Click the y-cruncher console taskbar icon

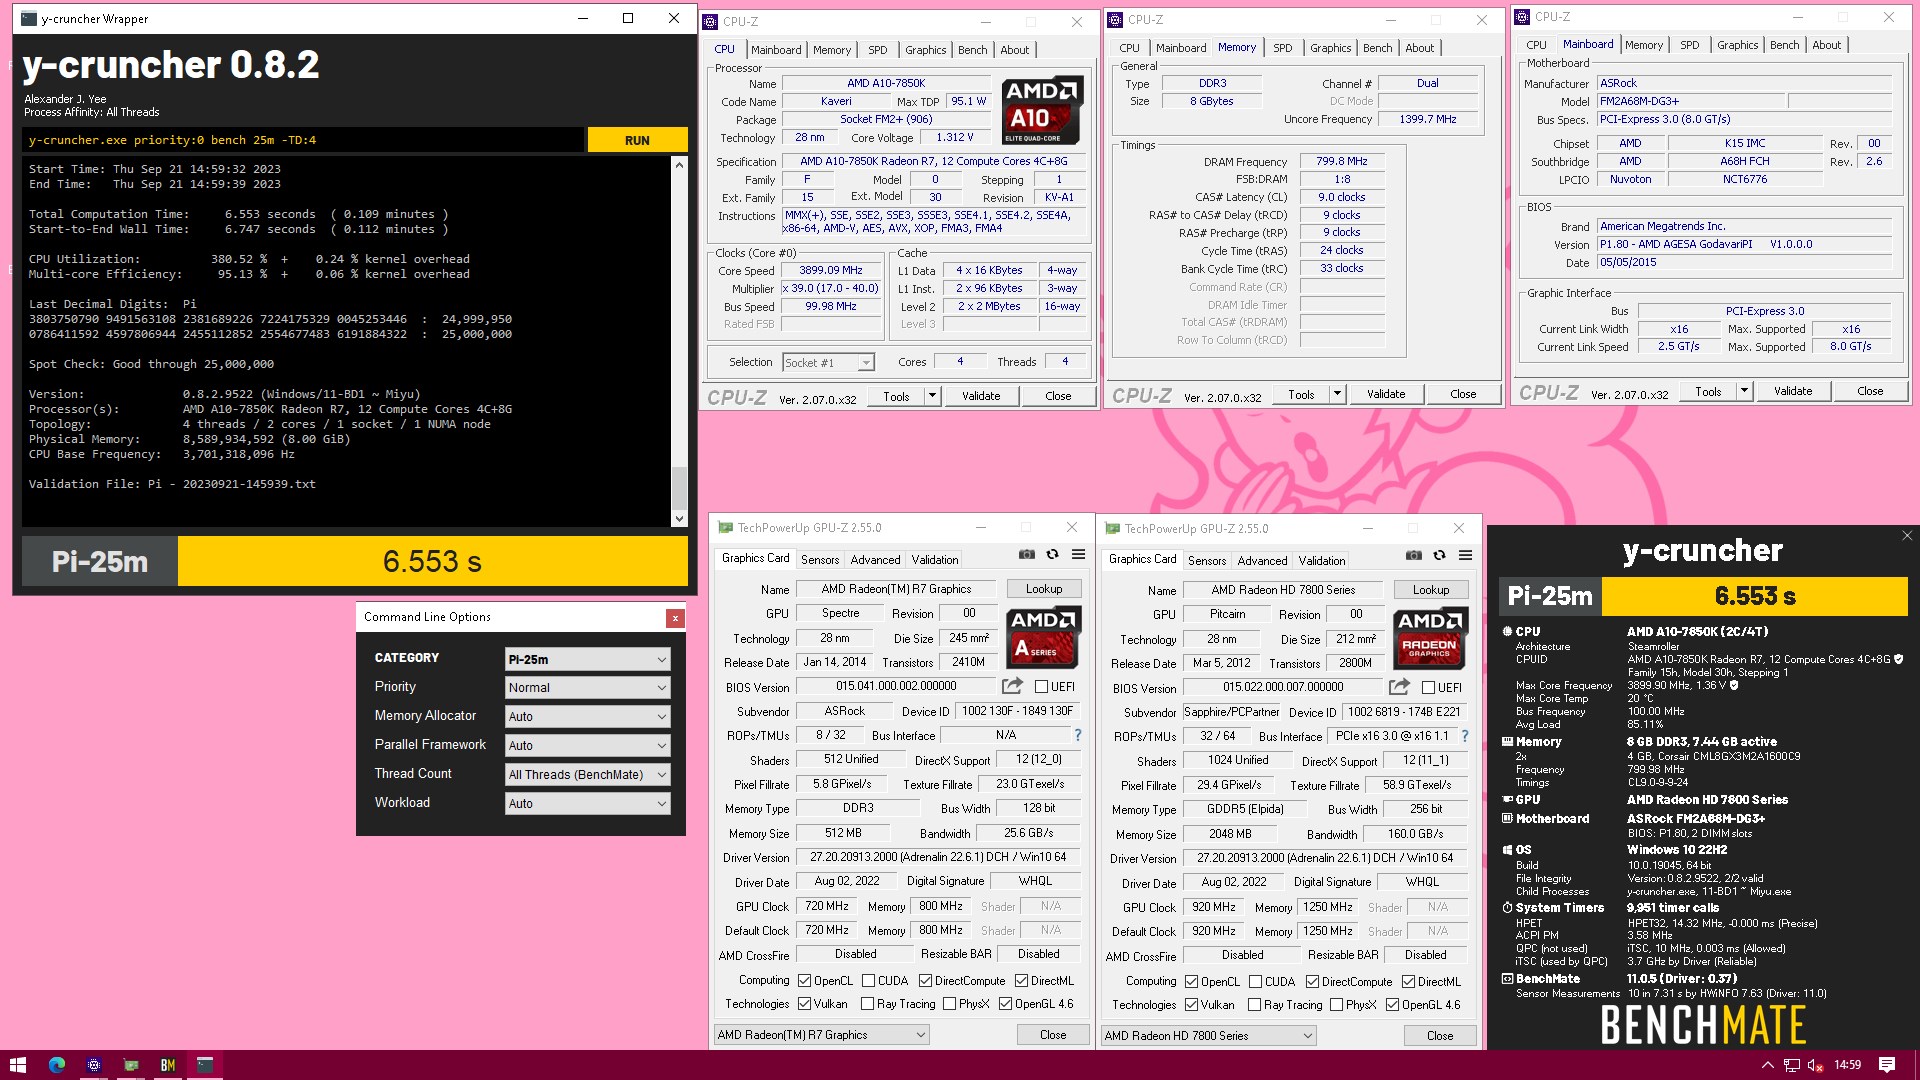tap(205, 1065)
